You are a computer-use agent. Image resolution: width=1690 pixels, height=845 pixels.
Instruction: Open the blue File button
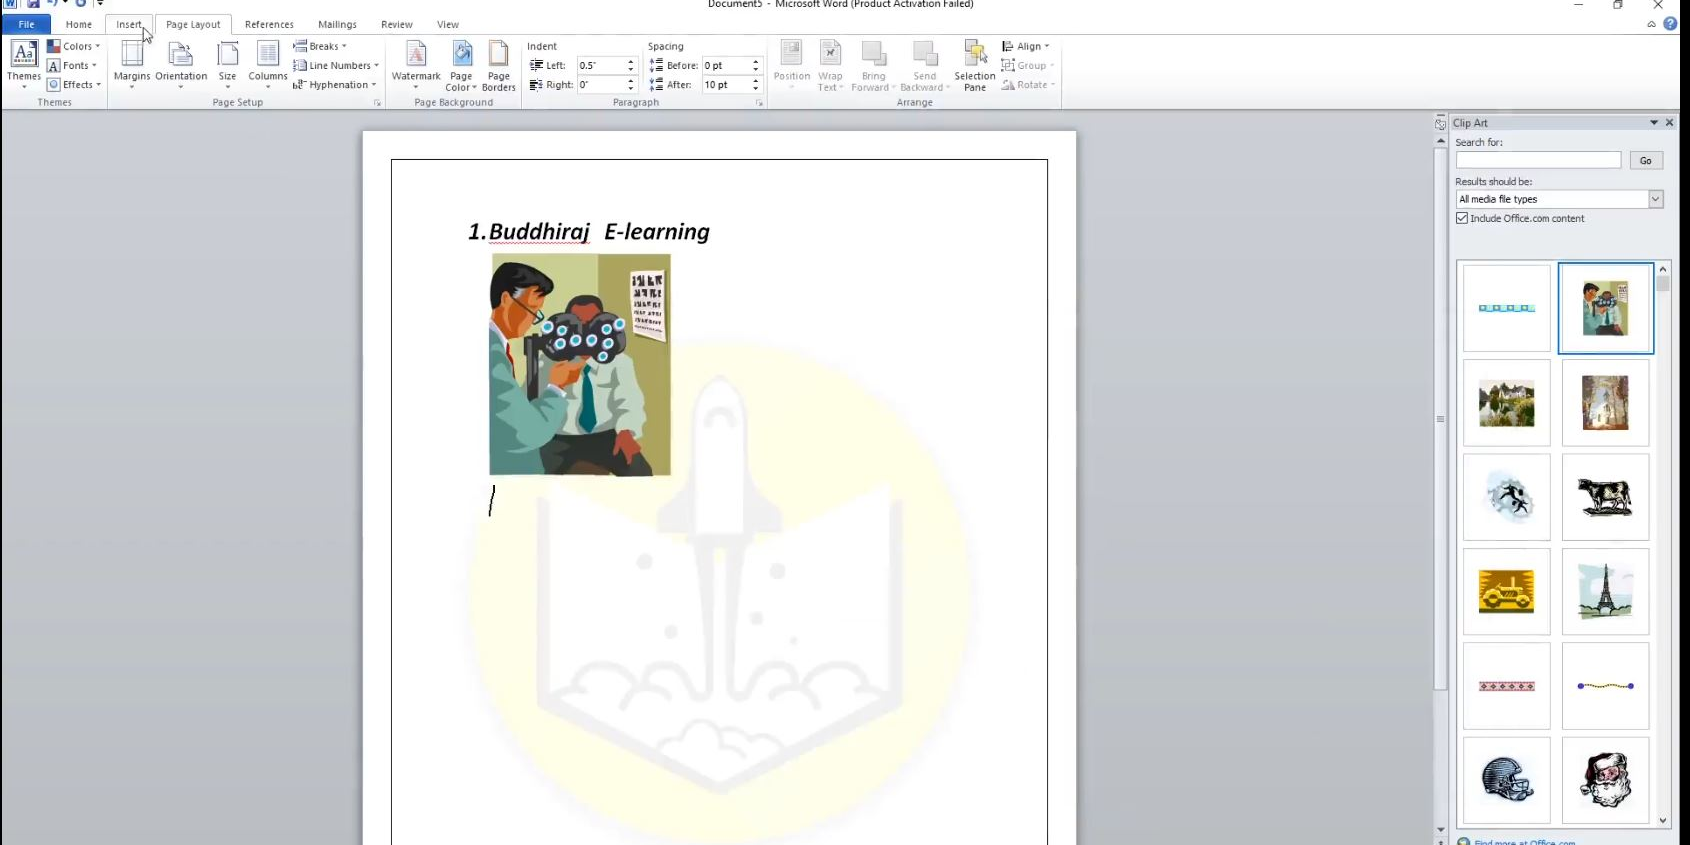pyautogui.click(x=26, y=24)
